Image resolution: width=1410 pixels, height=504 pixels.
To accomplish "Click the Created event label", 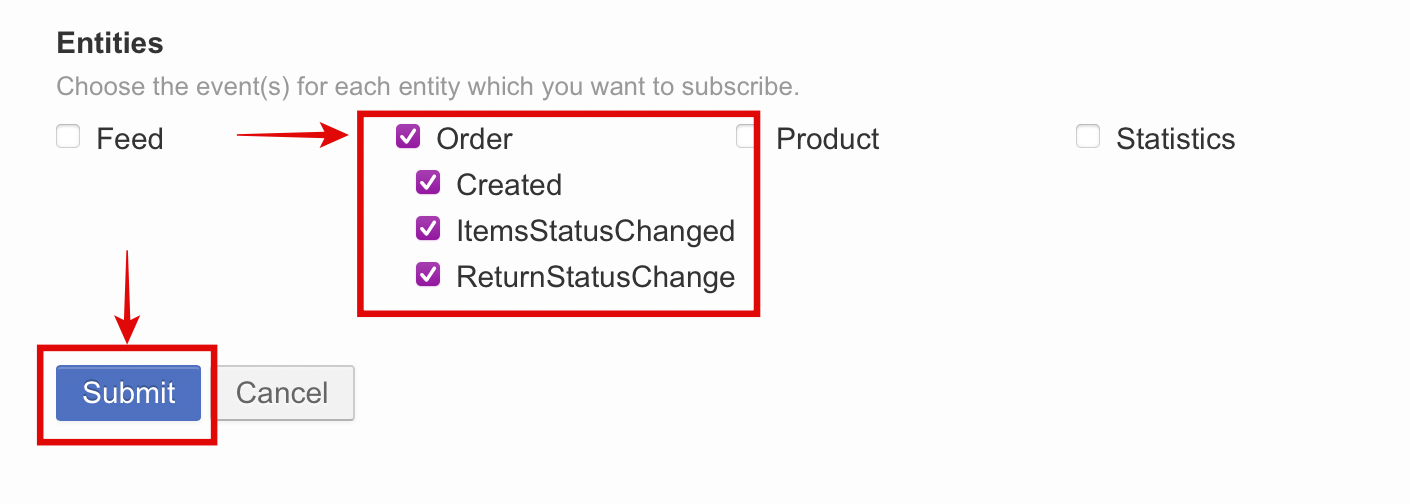I will pyautogui.click(x=509, y=185).
